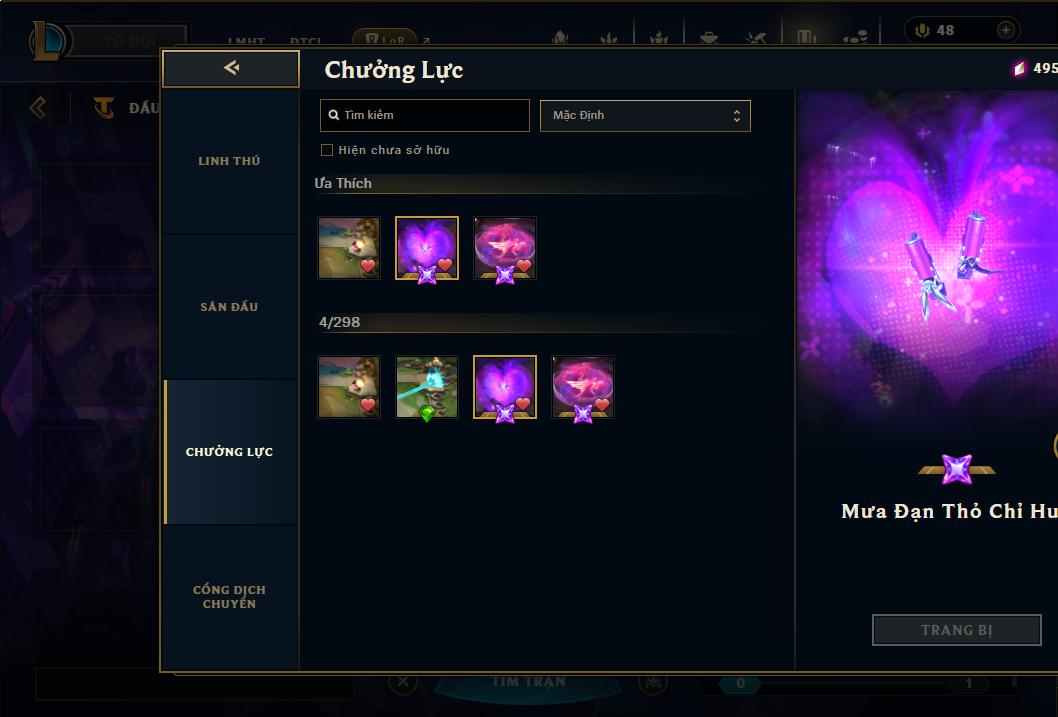The width and height of the screenshot is (1058, 717).
Task: Select the blue beam boom with green gem
Action: pos(427,387)
